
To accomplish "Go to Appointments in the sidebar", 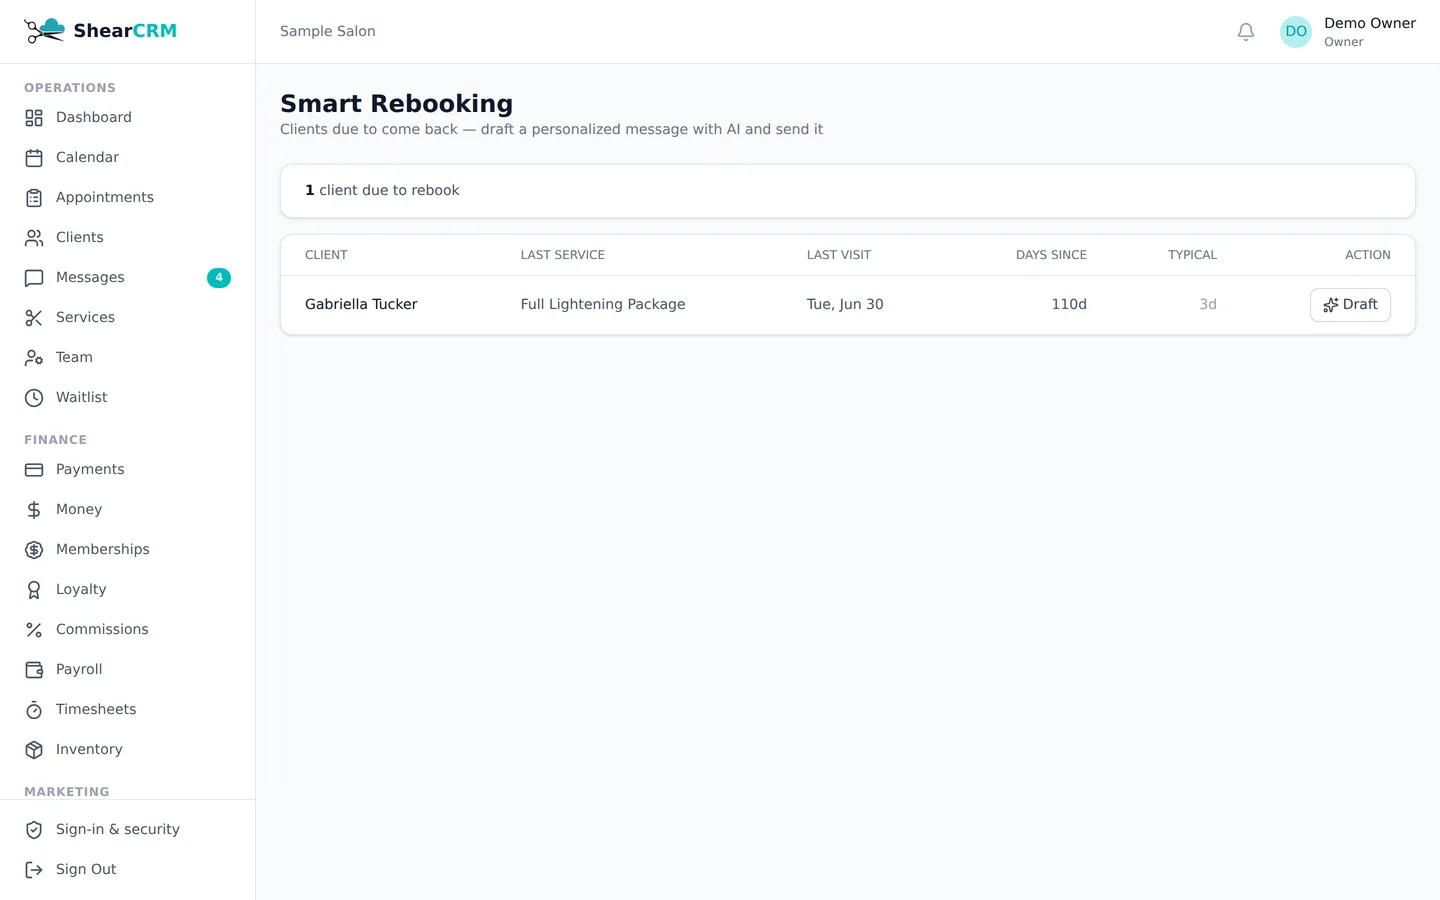I will 128,198.
